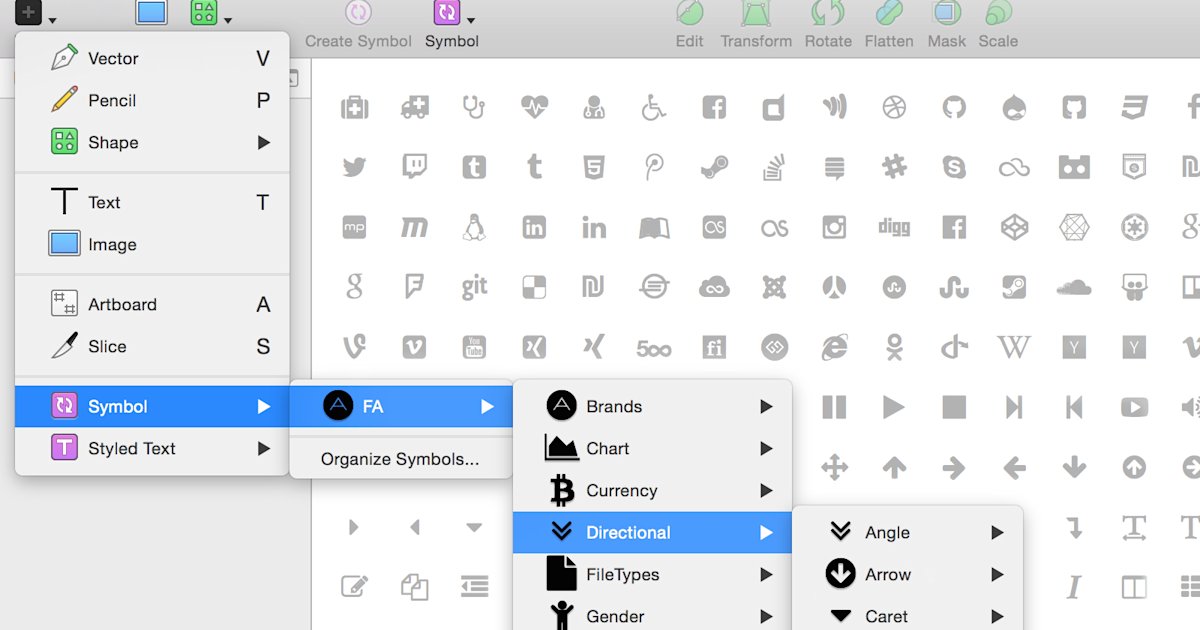This screenshot has width=1200, height=630.
Task: Click the Paypal-style pinterest P circle icon
Action: click(x=654, y=167)
